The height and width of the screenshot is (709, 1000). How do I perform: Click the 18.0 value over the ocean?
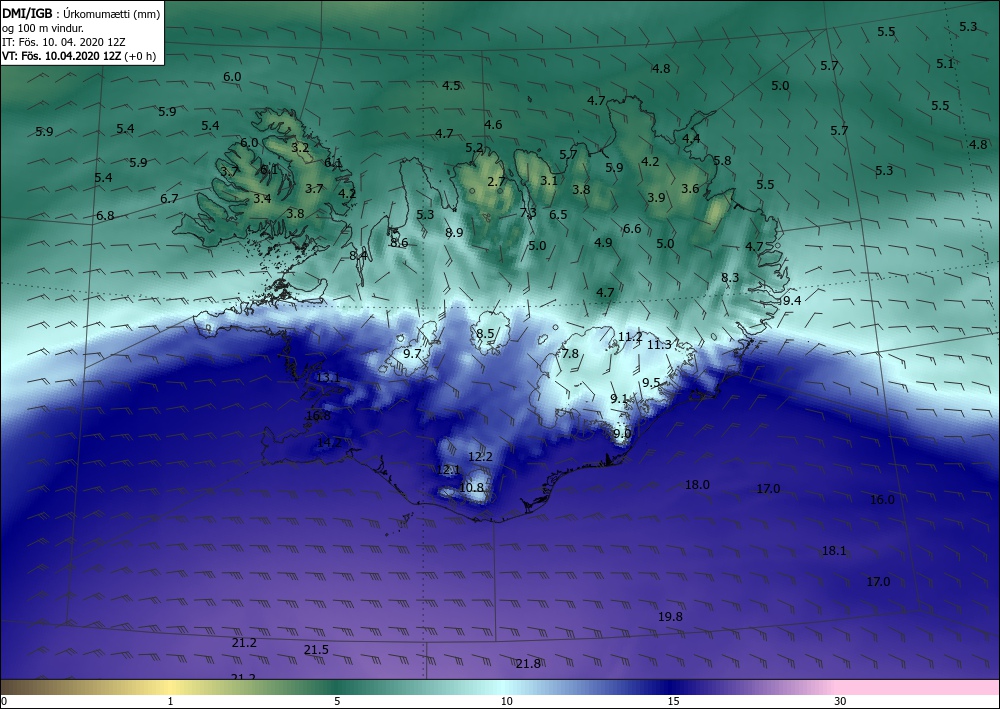tap(697, 485)
